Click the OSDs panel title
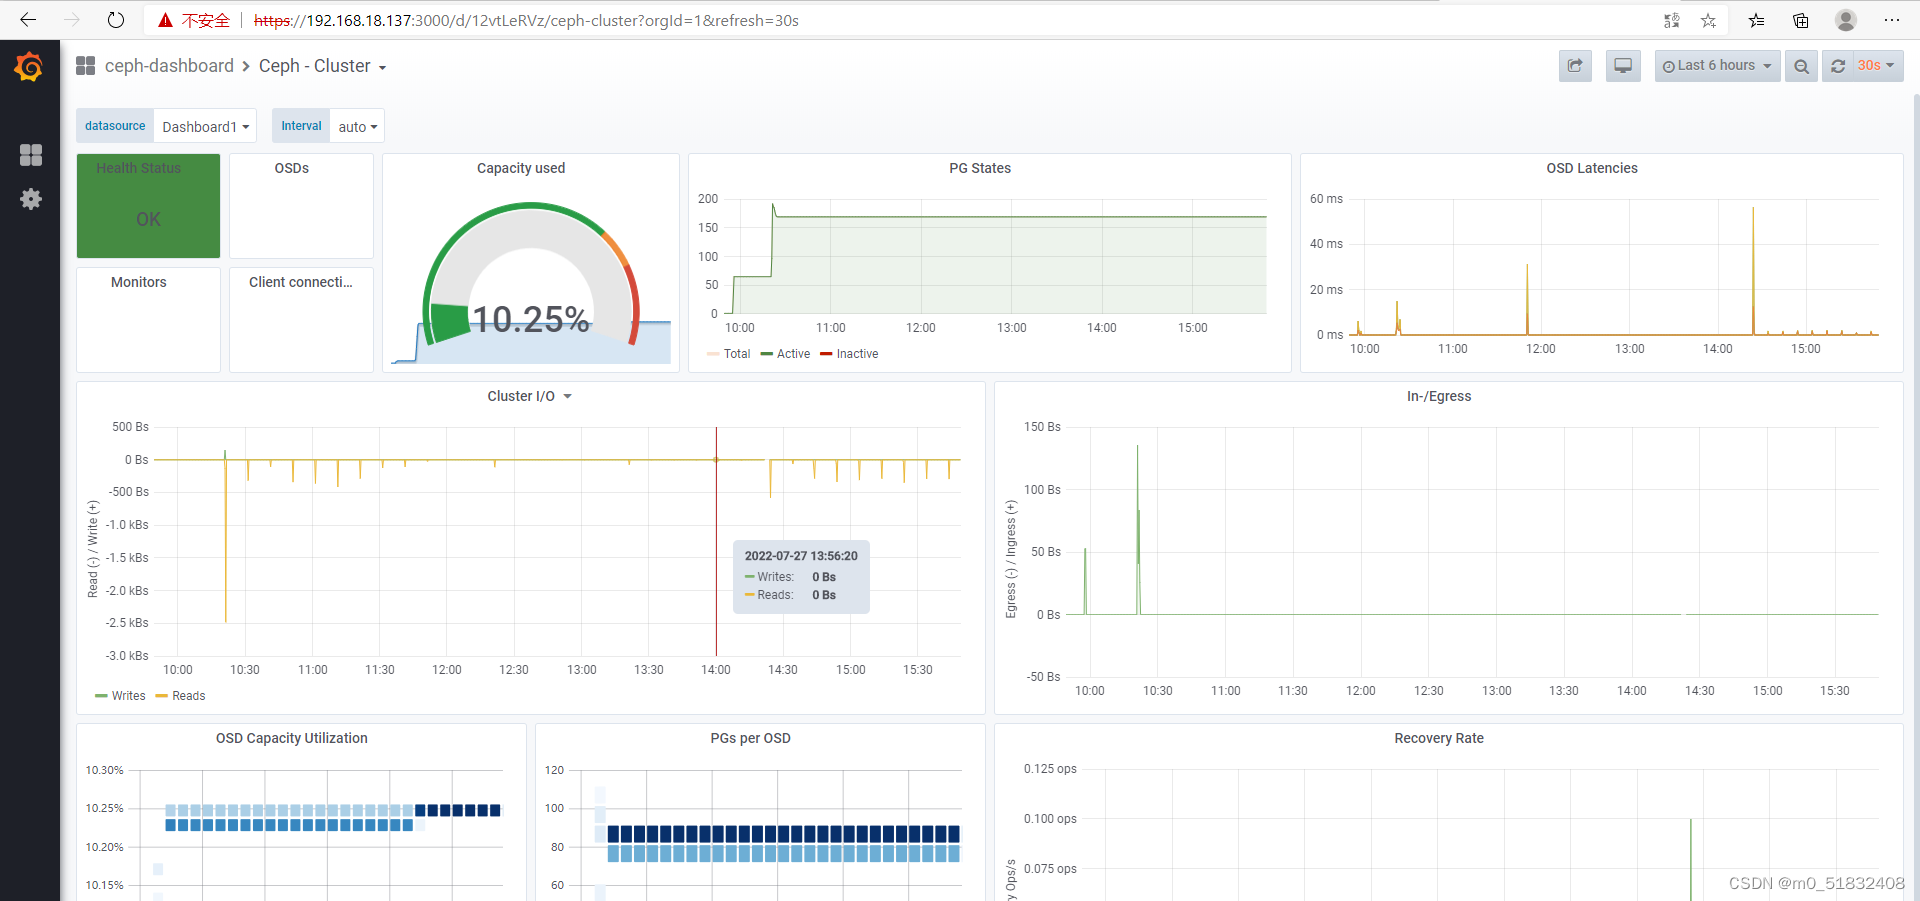The height and width of the screenshot is (901, 1920). click(292, 169)
